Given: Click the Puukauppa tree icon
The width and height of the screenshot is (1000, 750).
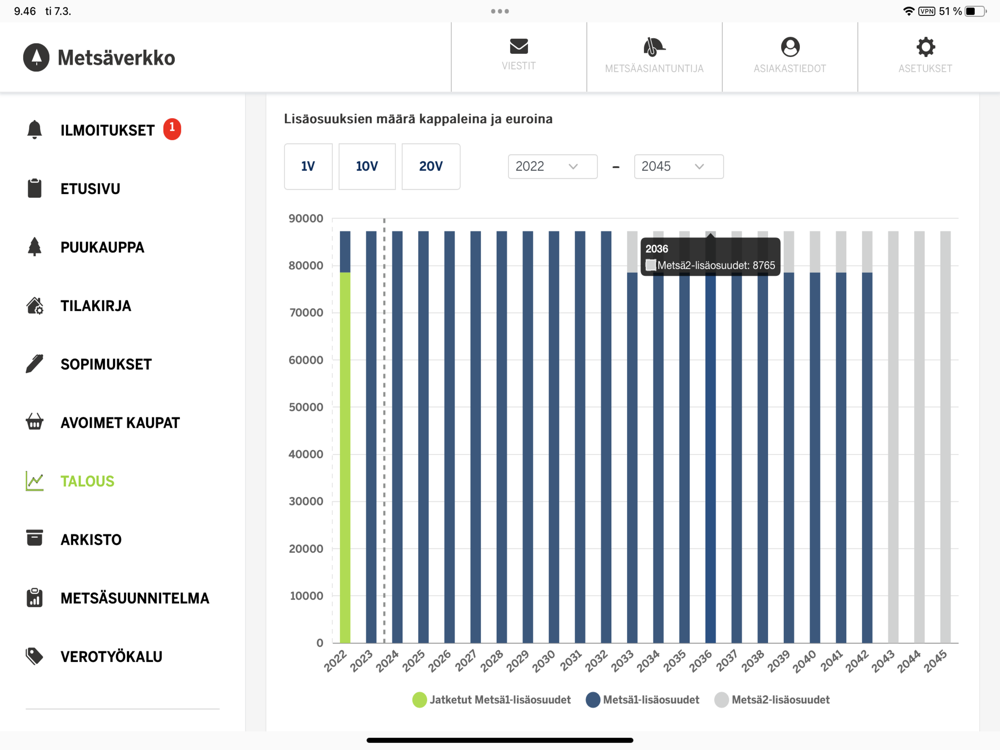Looking at the screenshot, I should coord(34,247).
